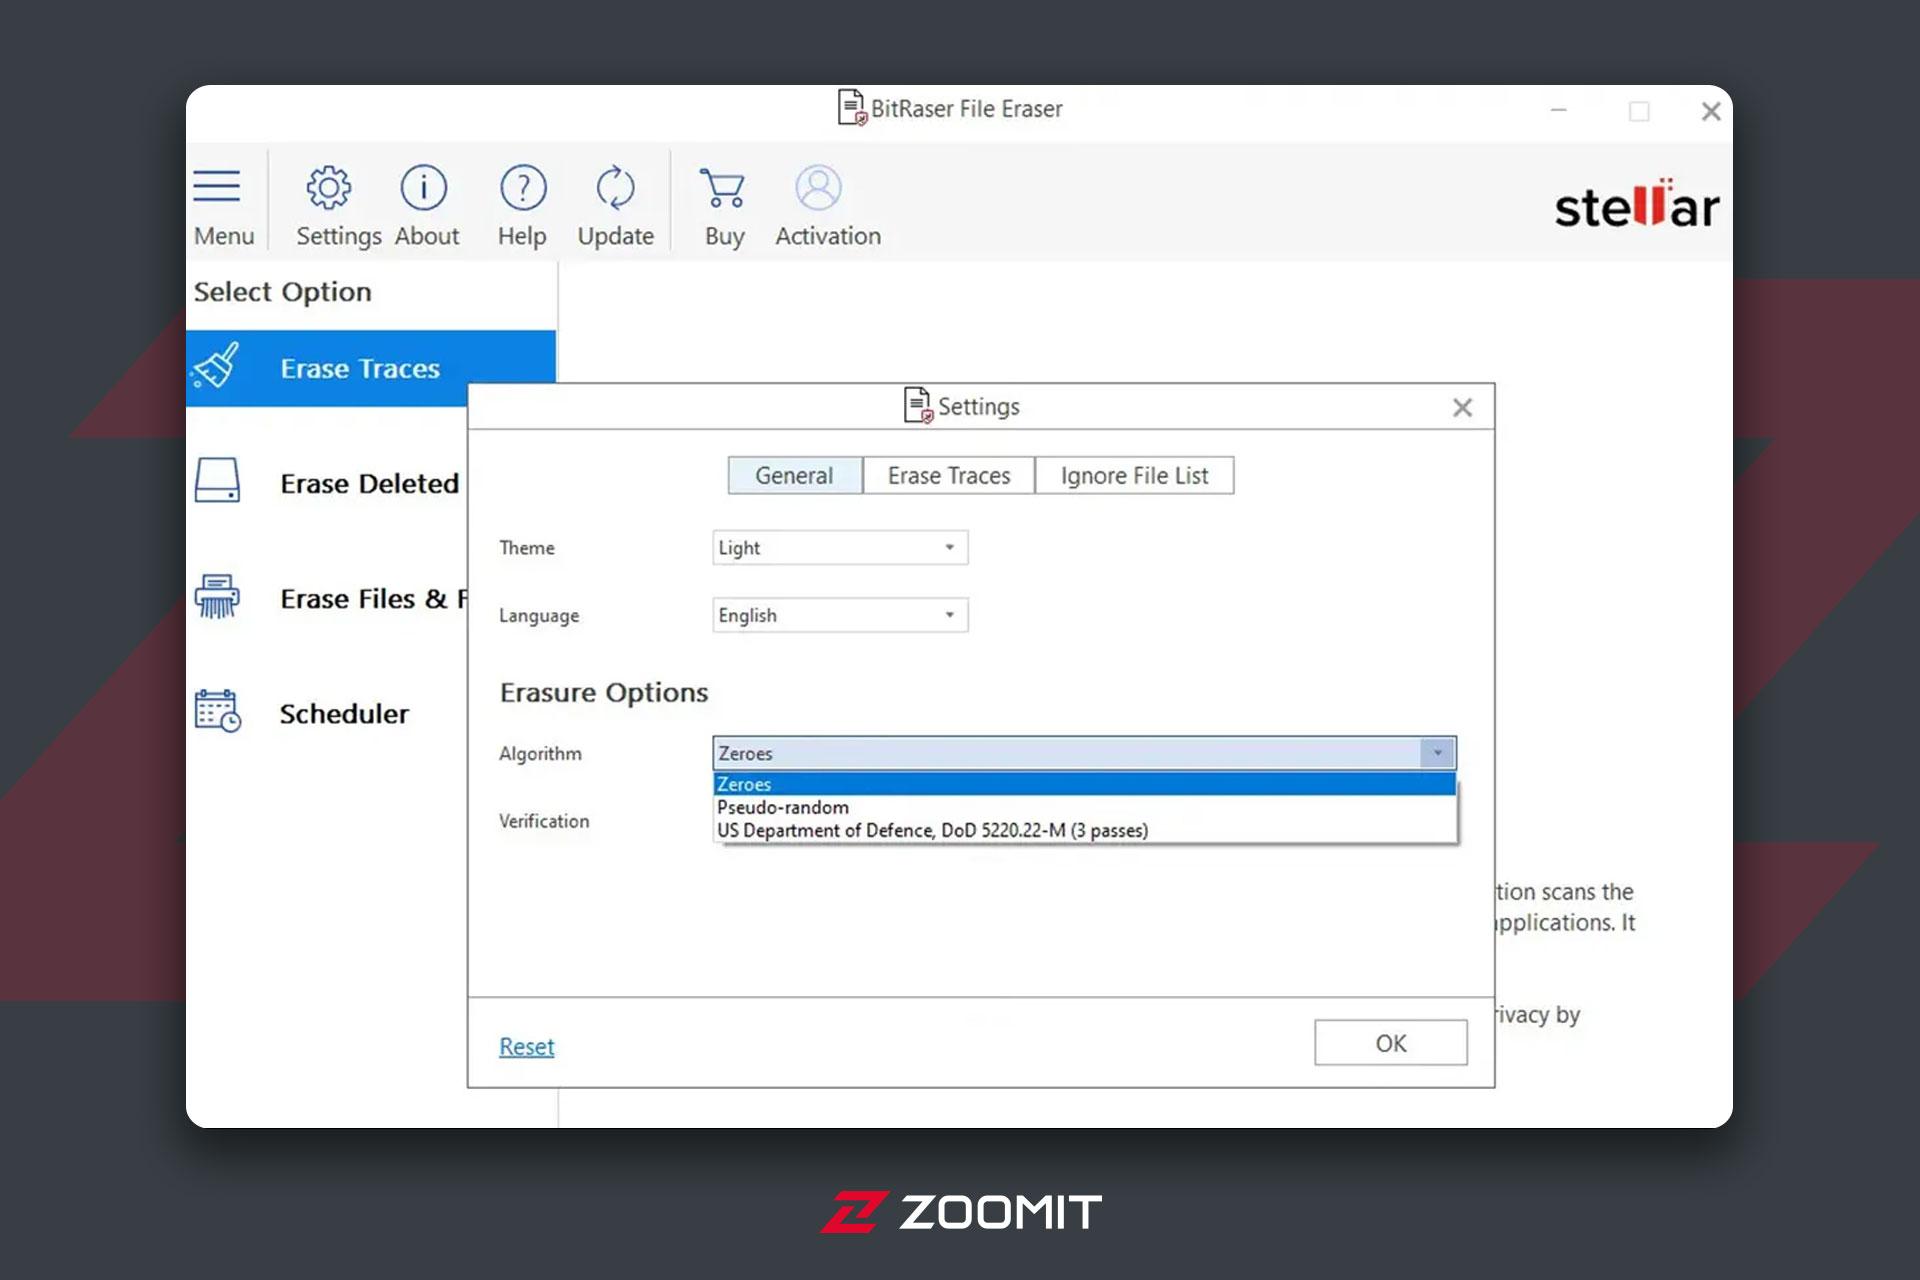Expand the Language dropdown showing English

tap(840, 615)
